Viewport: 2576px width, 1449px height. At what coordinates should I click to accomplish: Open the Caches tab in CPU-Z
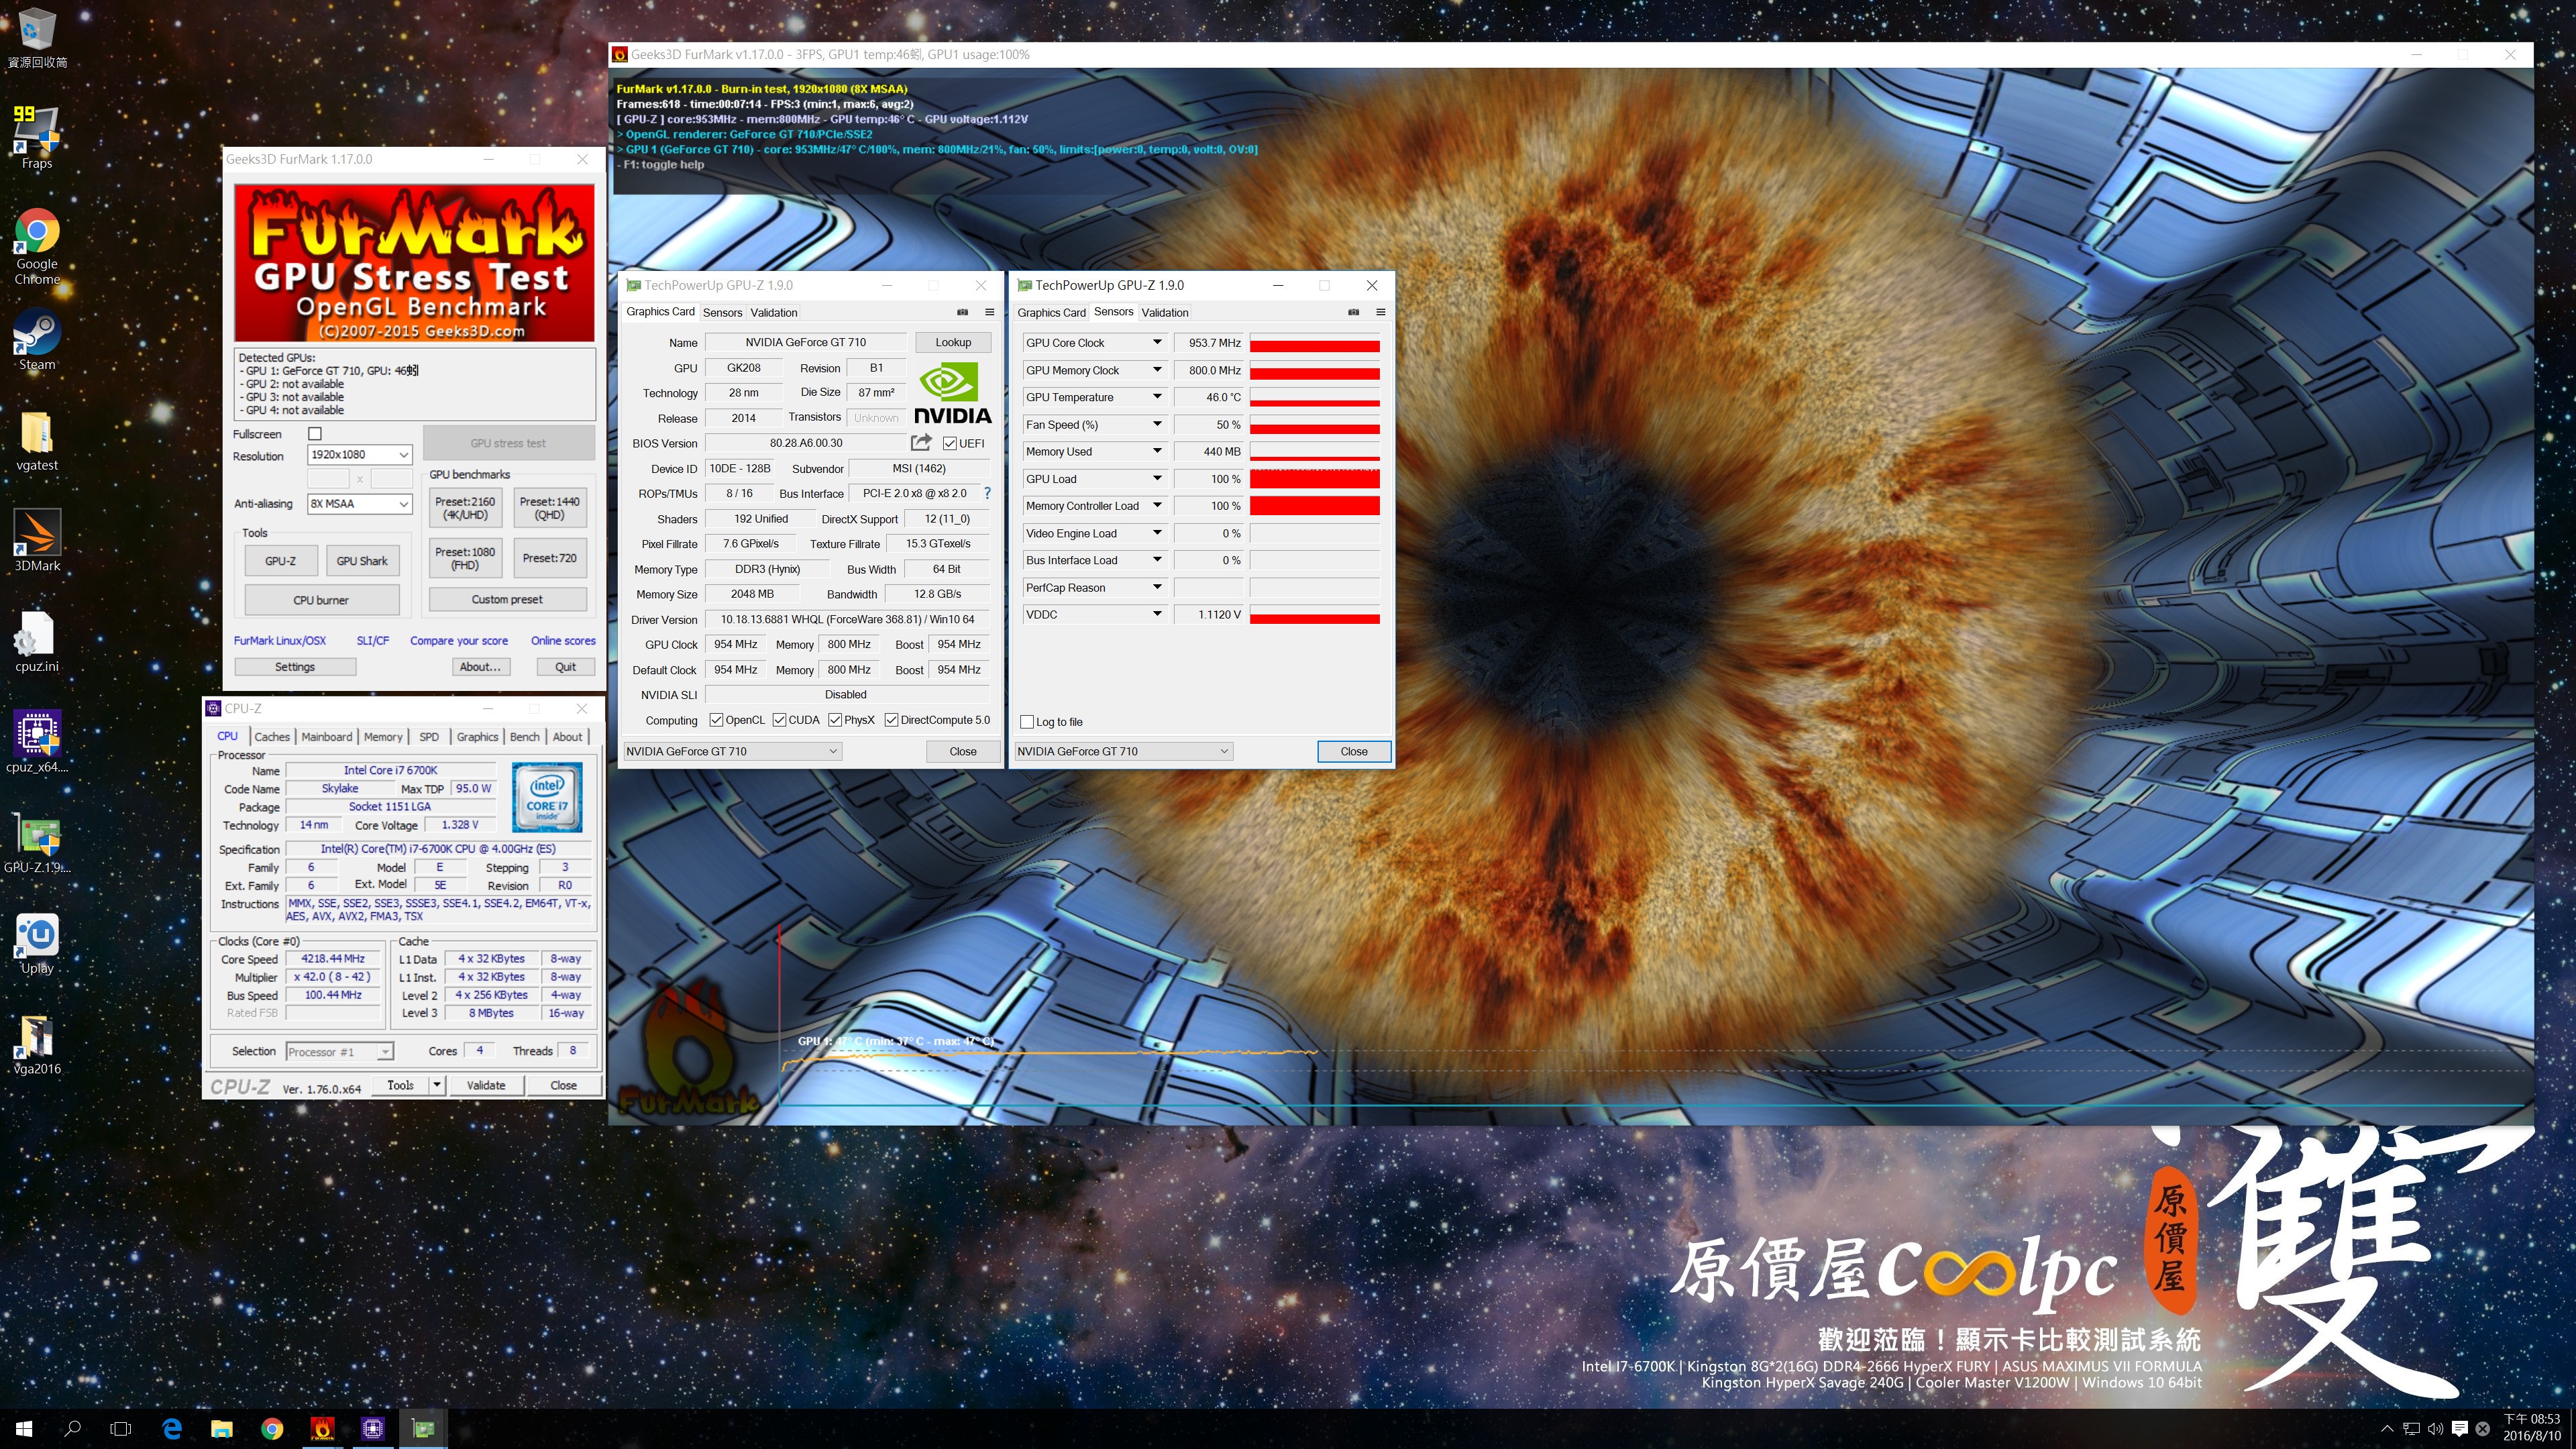coord(271,737)
